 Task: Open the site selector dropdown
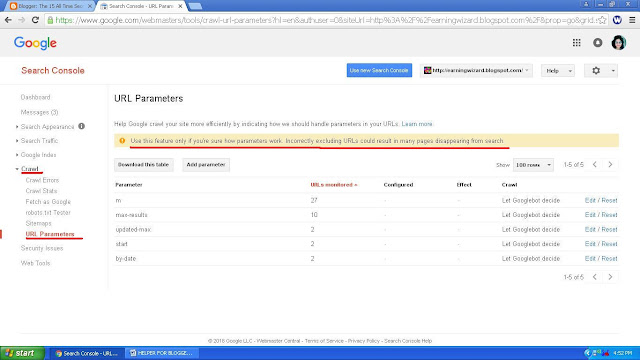coord(476,71)
